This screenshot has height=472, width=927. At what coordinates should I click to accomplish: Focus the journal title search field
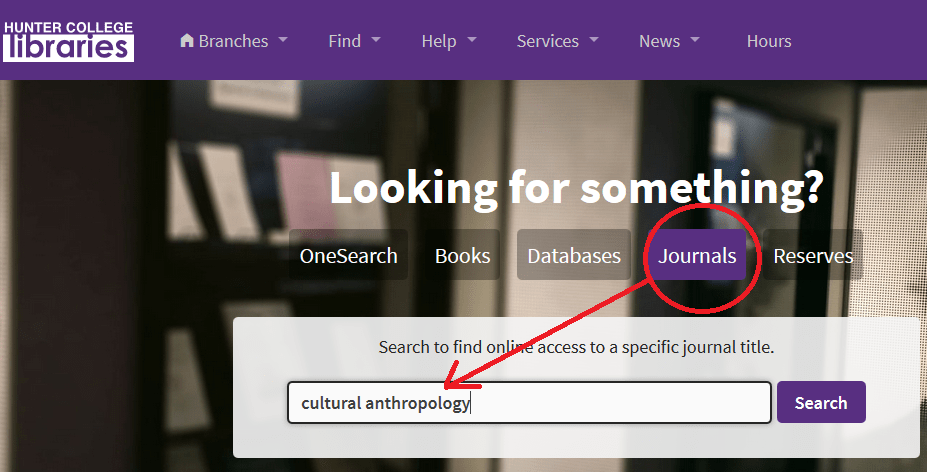[529, 402]
